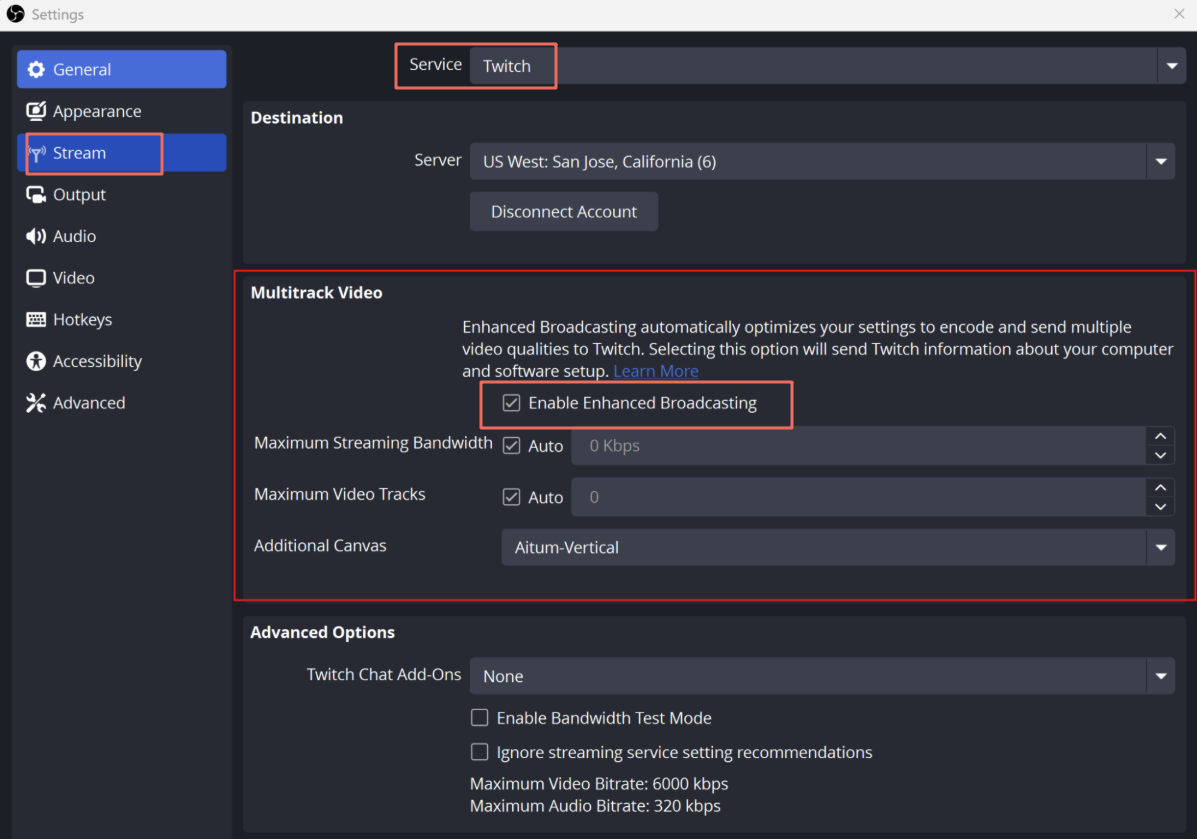
Task: Open the Learn More link
Action: pos(656,371)
